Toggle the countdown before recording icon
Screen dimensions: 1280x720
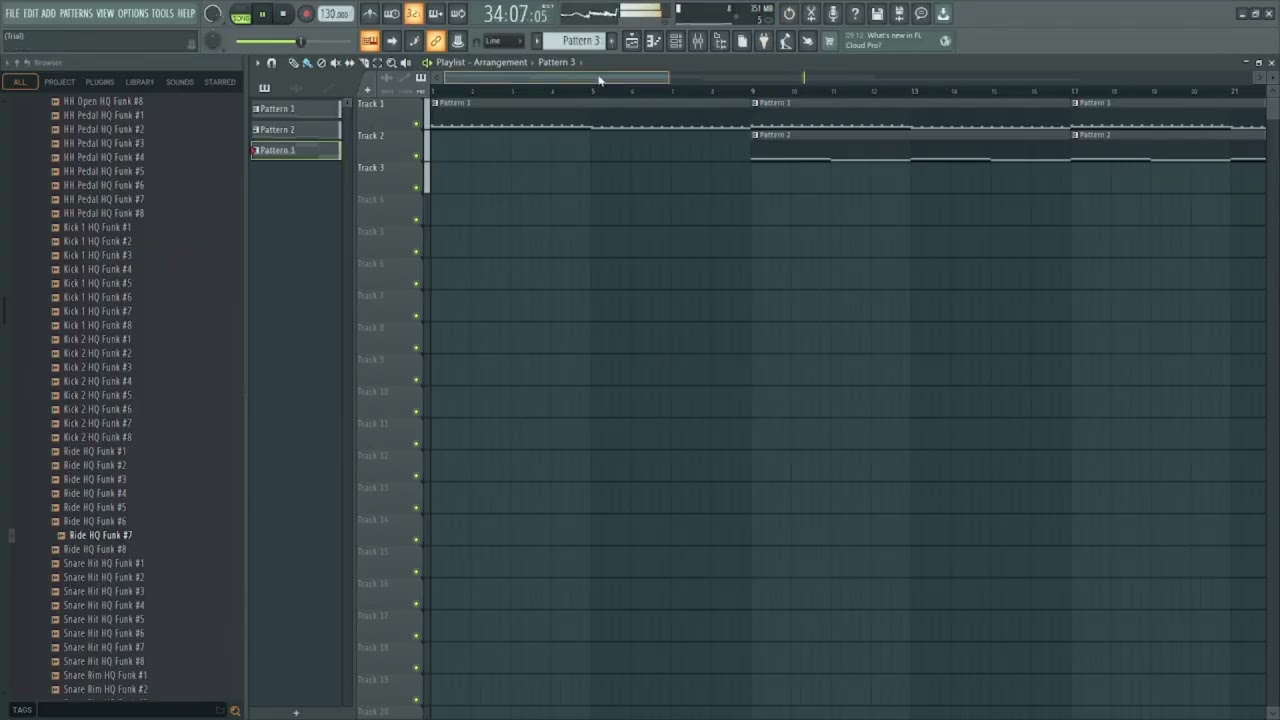coord(414,14)
